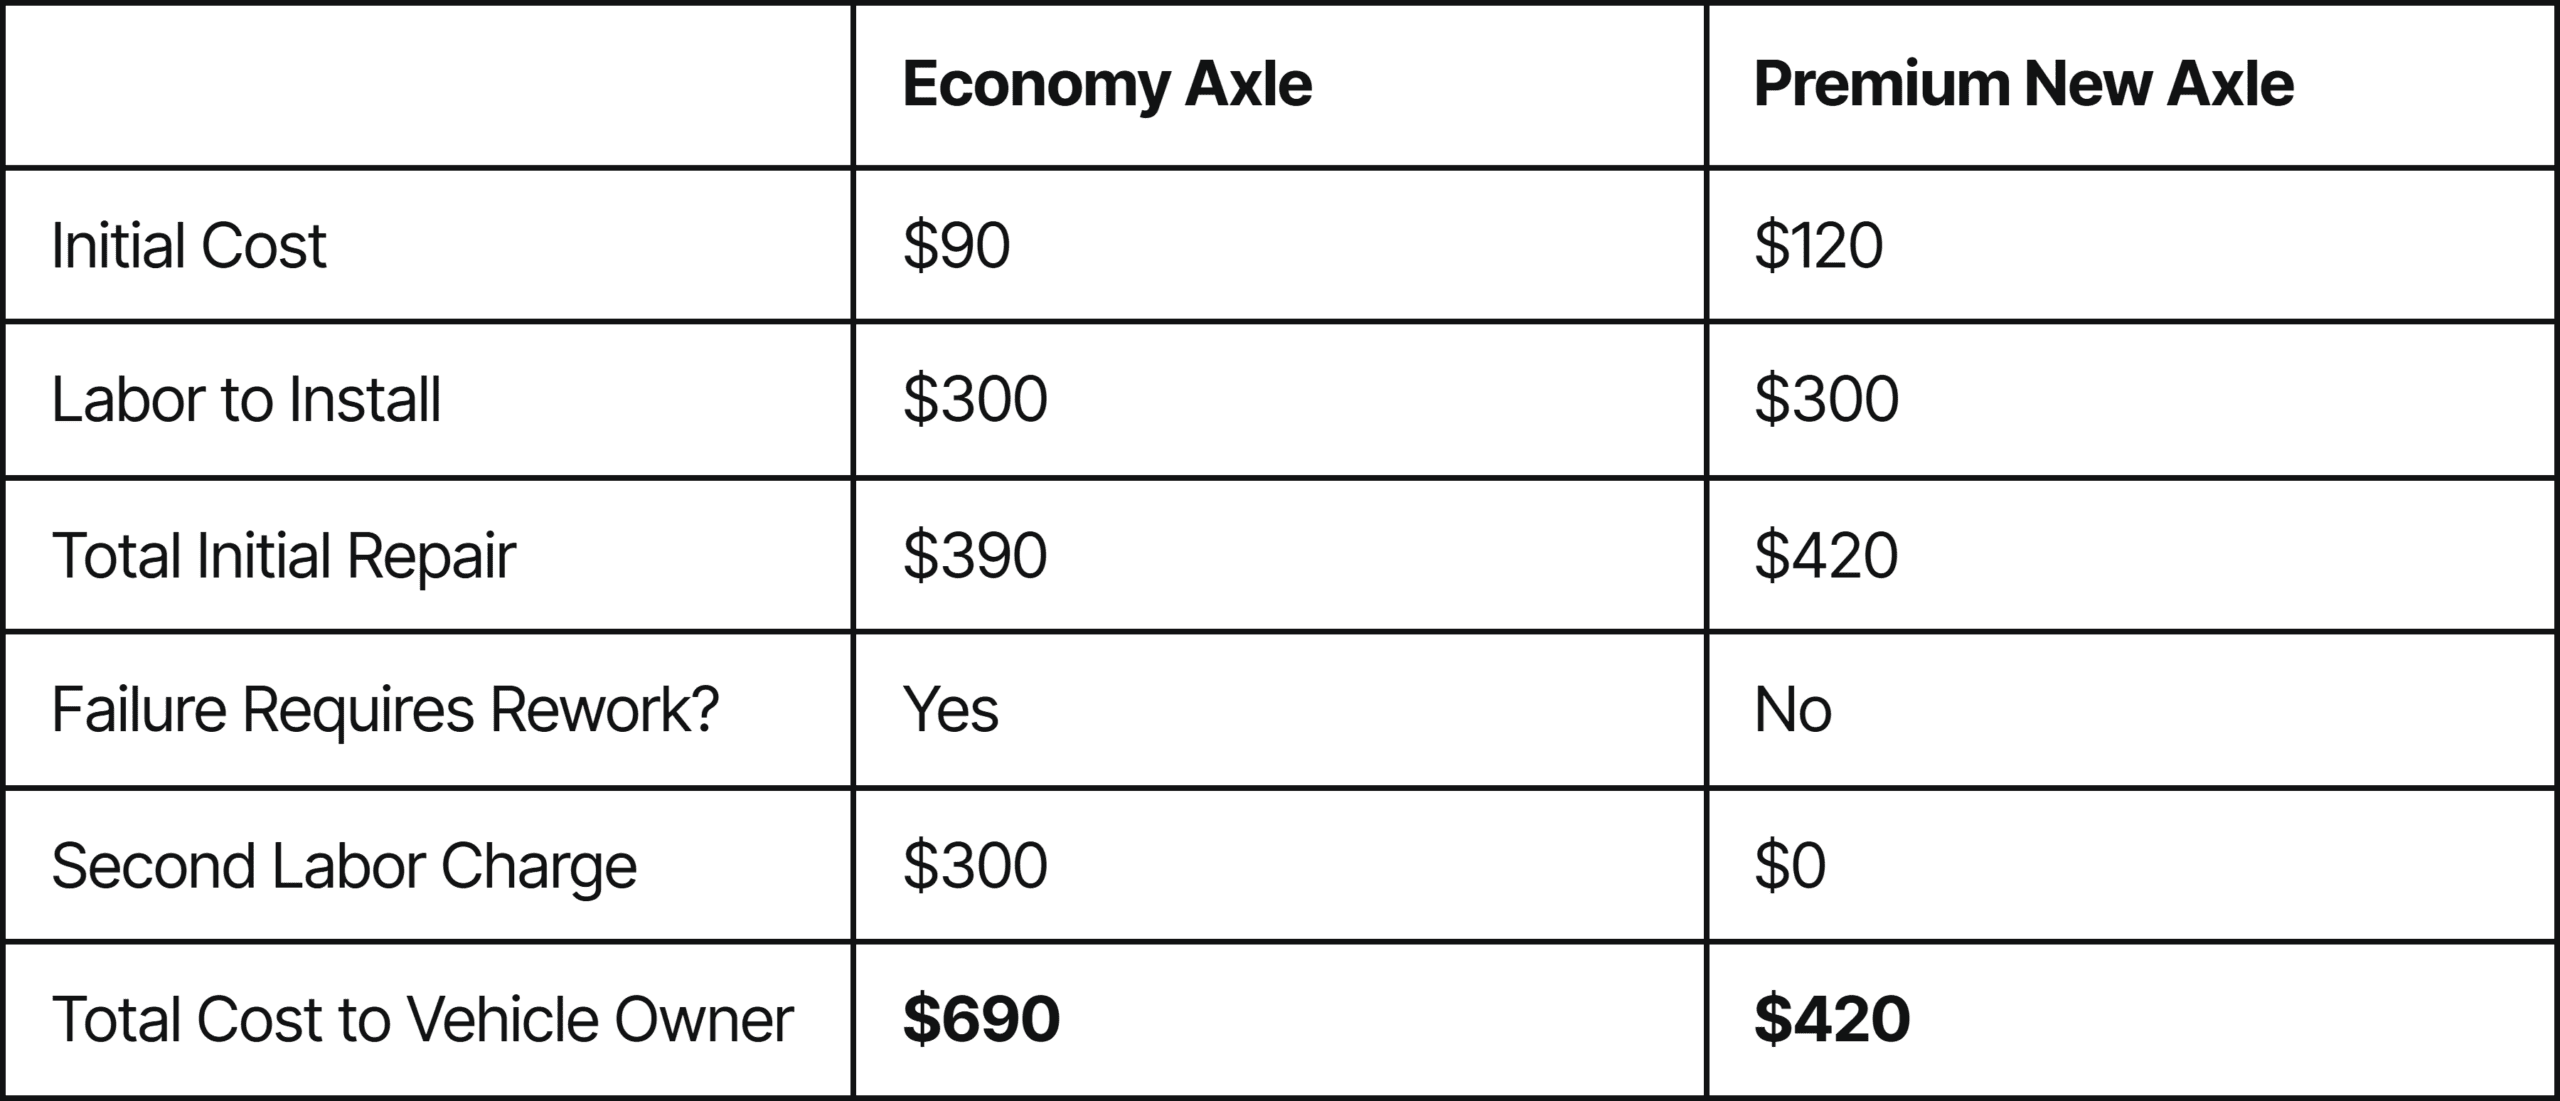Click the bold $420 total cost cell
Image resolution: width=2560 pixels, height=1101 pixels.
tap(1832, 1019)
